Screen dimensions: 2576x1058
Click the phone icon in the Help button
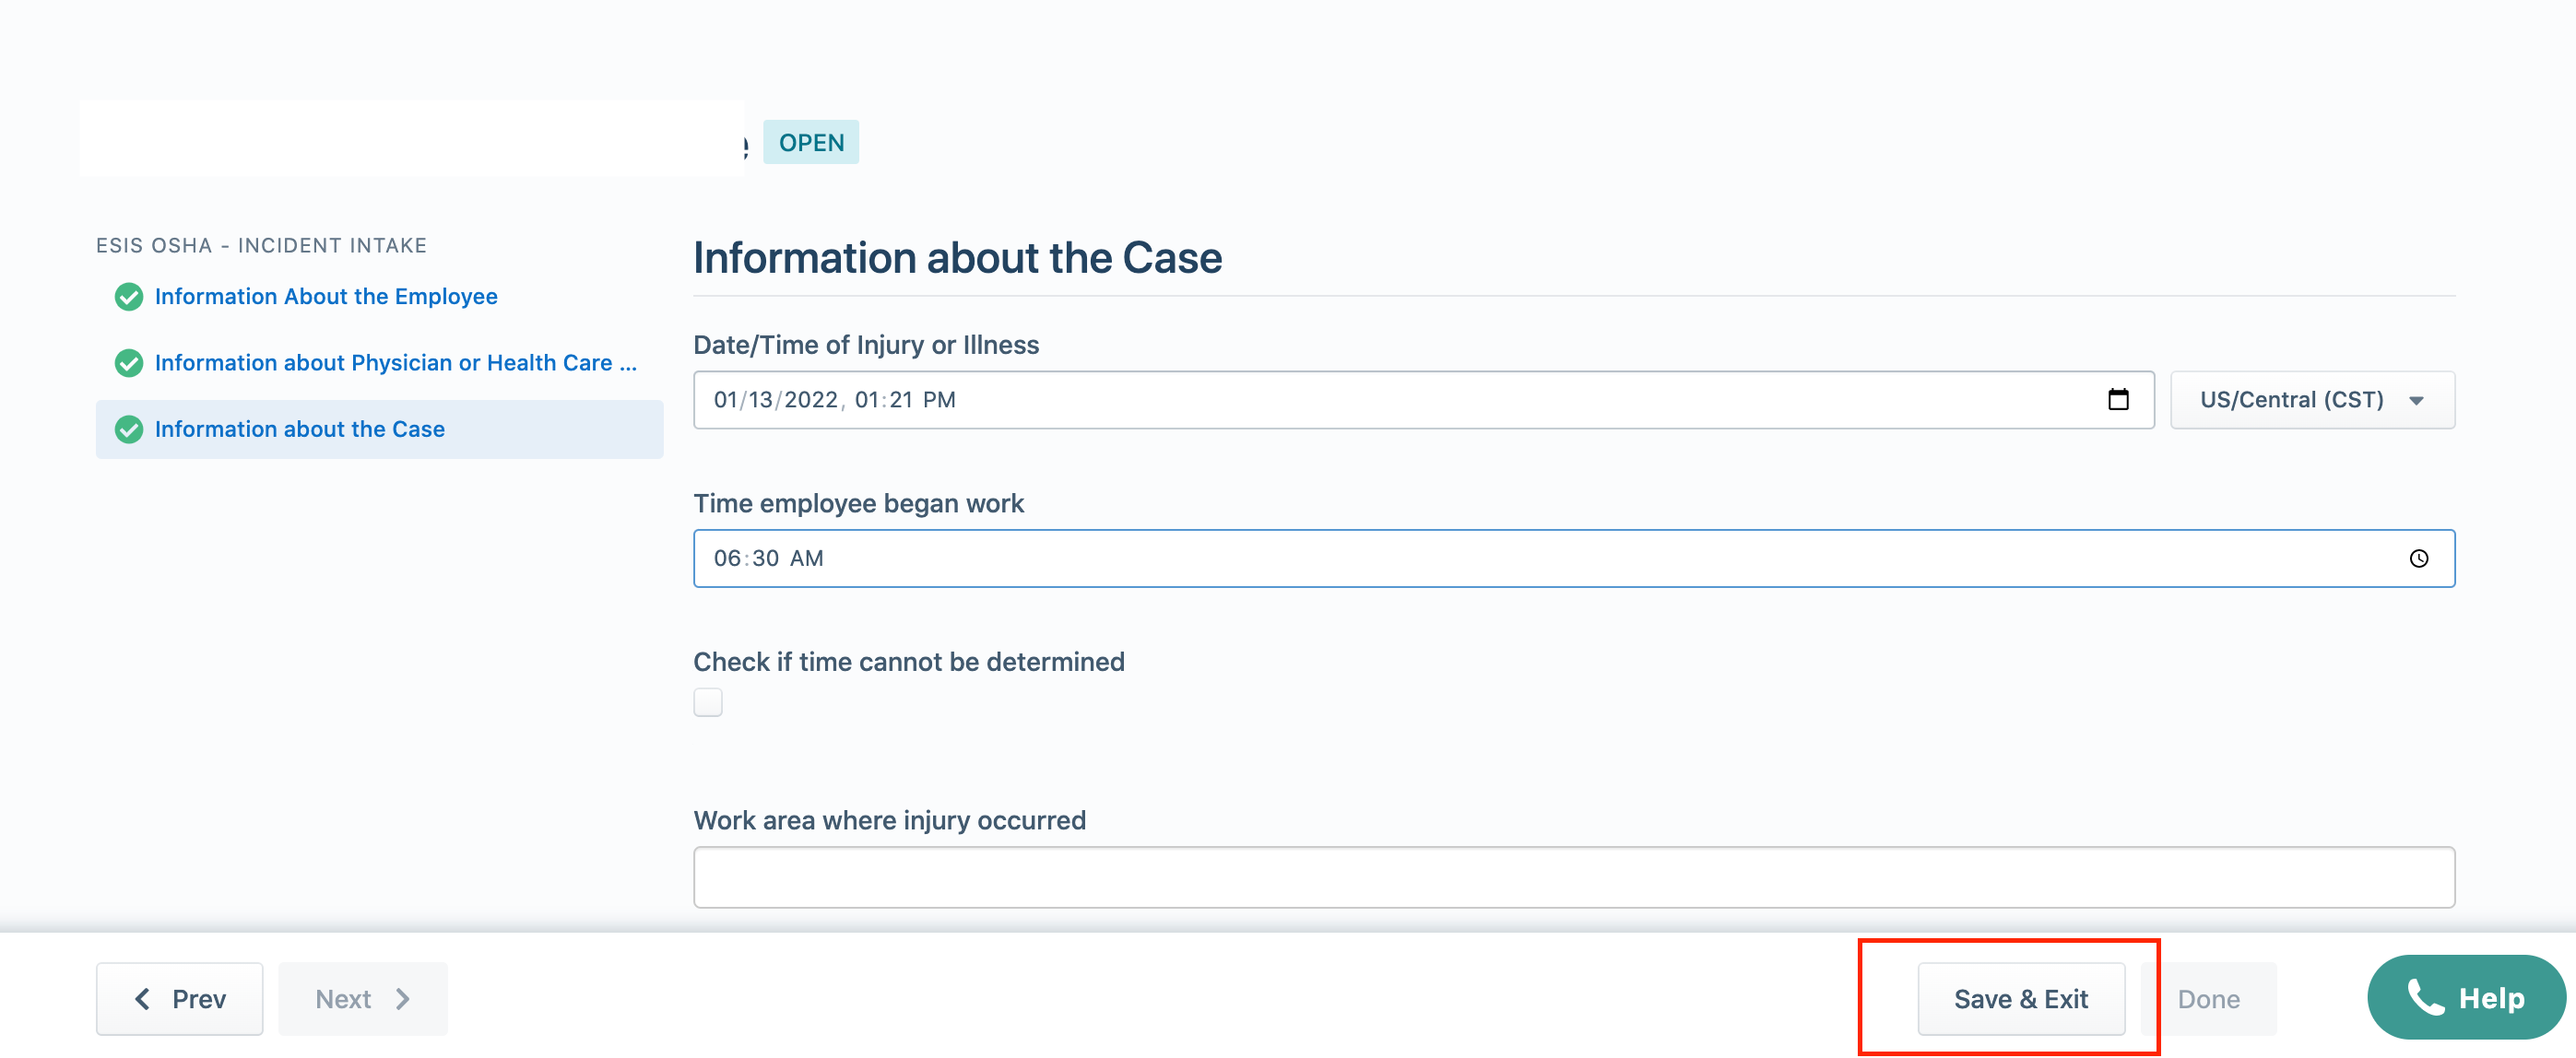(2424, 997)
